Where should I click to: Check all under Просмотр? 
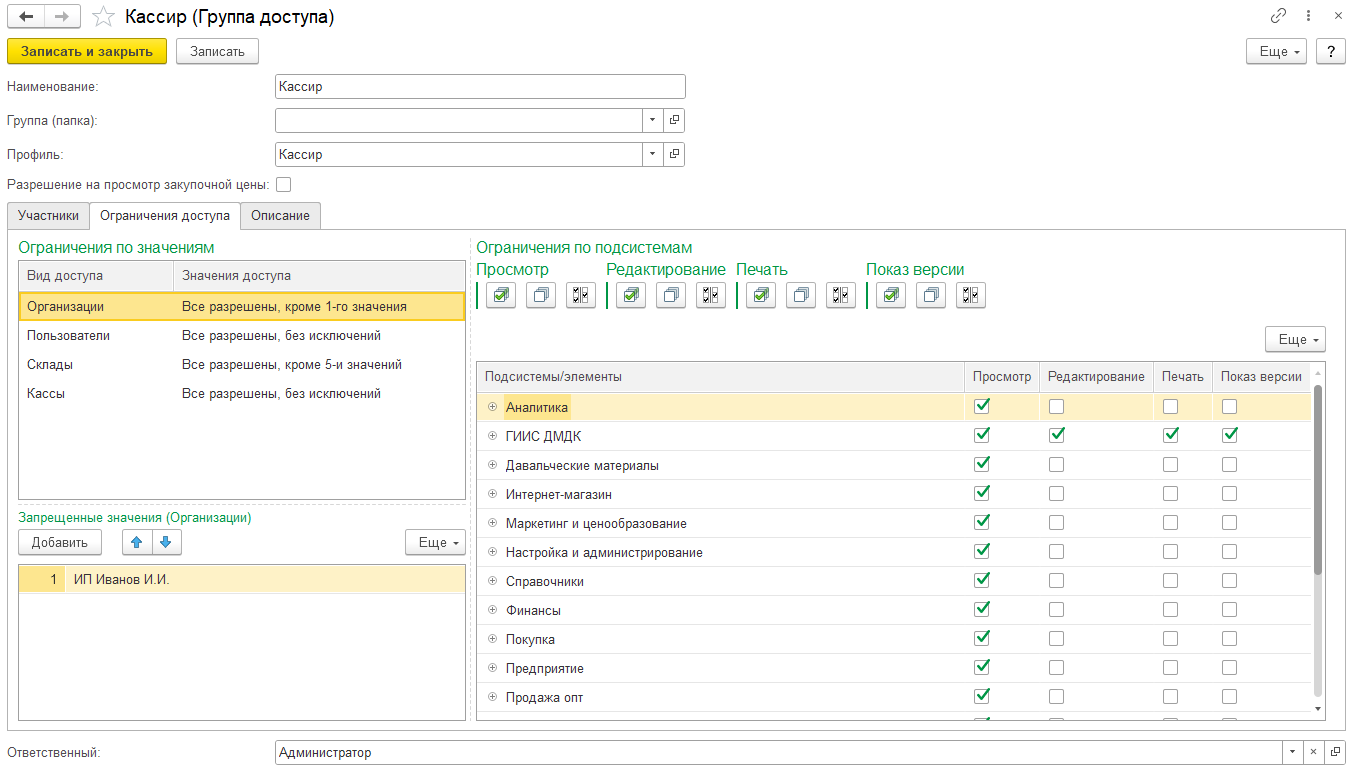click(501, 295)
